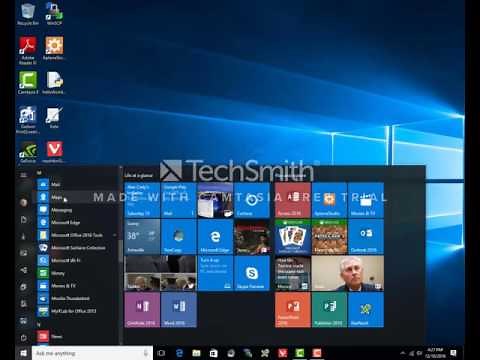480x360 pixels.
Task: Open News from the app list
Action: tap(77, 336)
